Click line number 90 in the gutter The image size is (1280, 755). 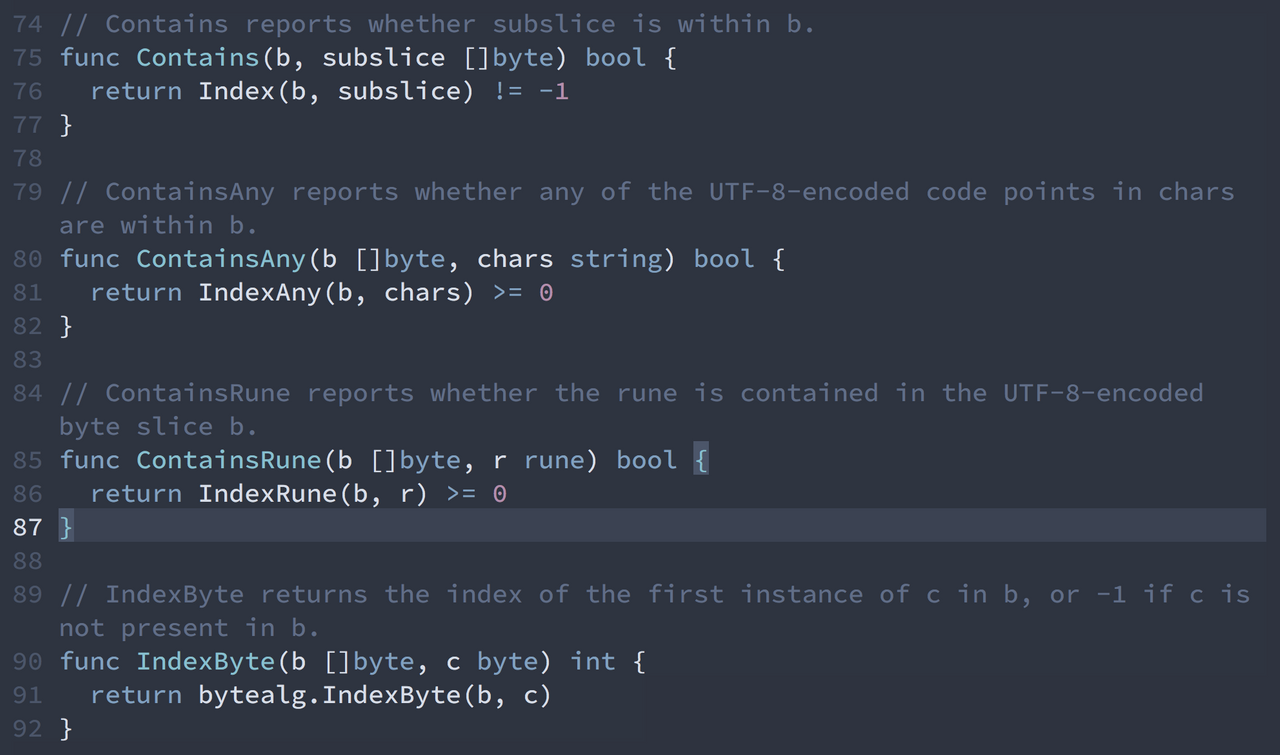click(28, 662)
